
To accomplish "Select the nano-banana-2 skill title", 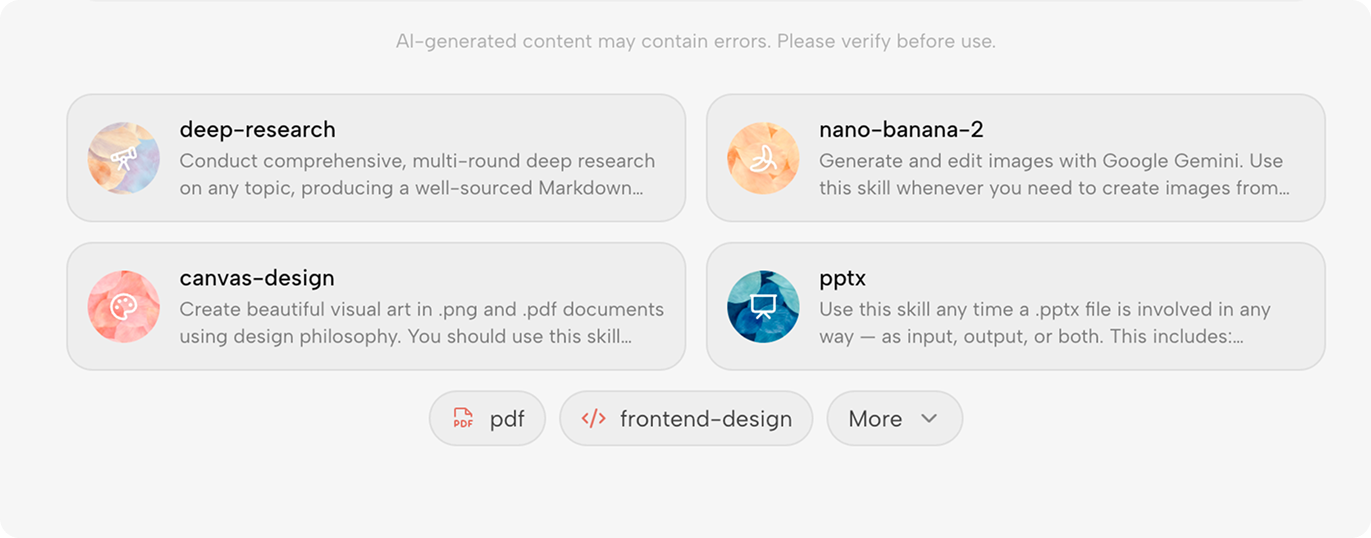I will click(901, 130).
